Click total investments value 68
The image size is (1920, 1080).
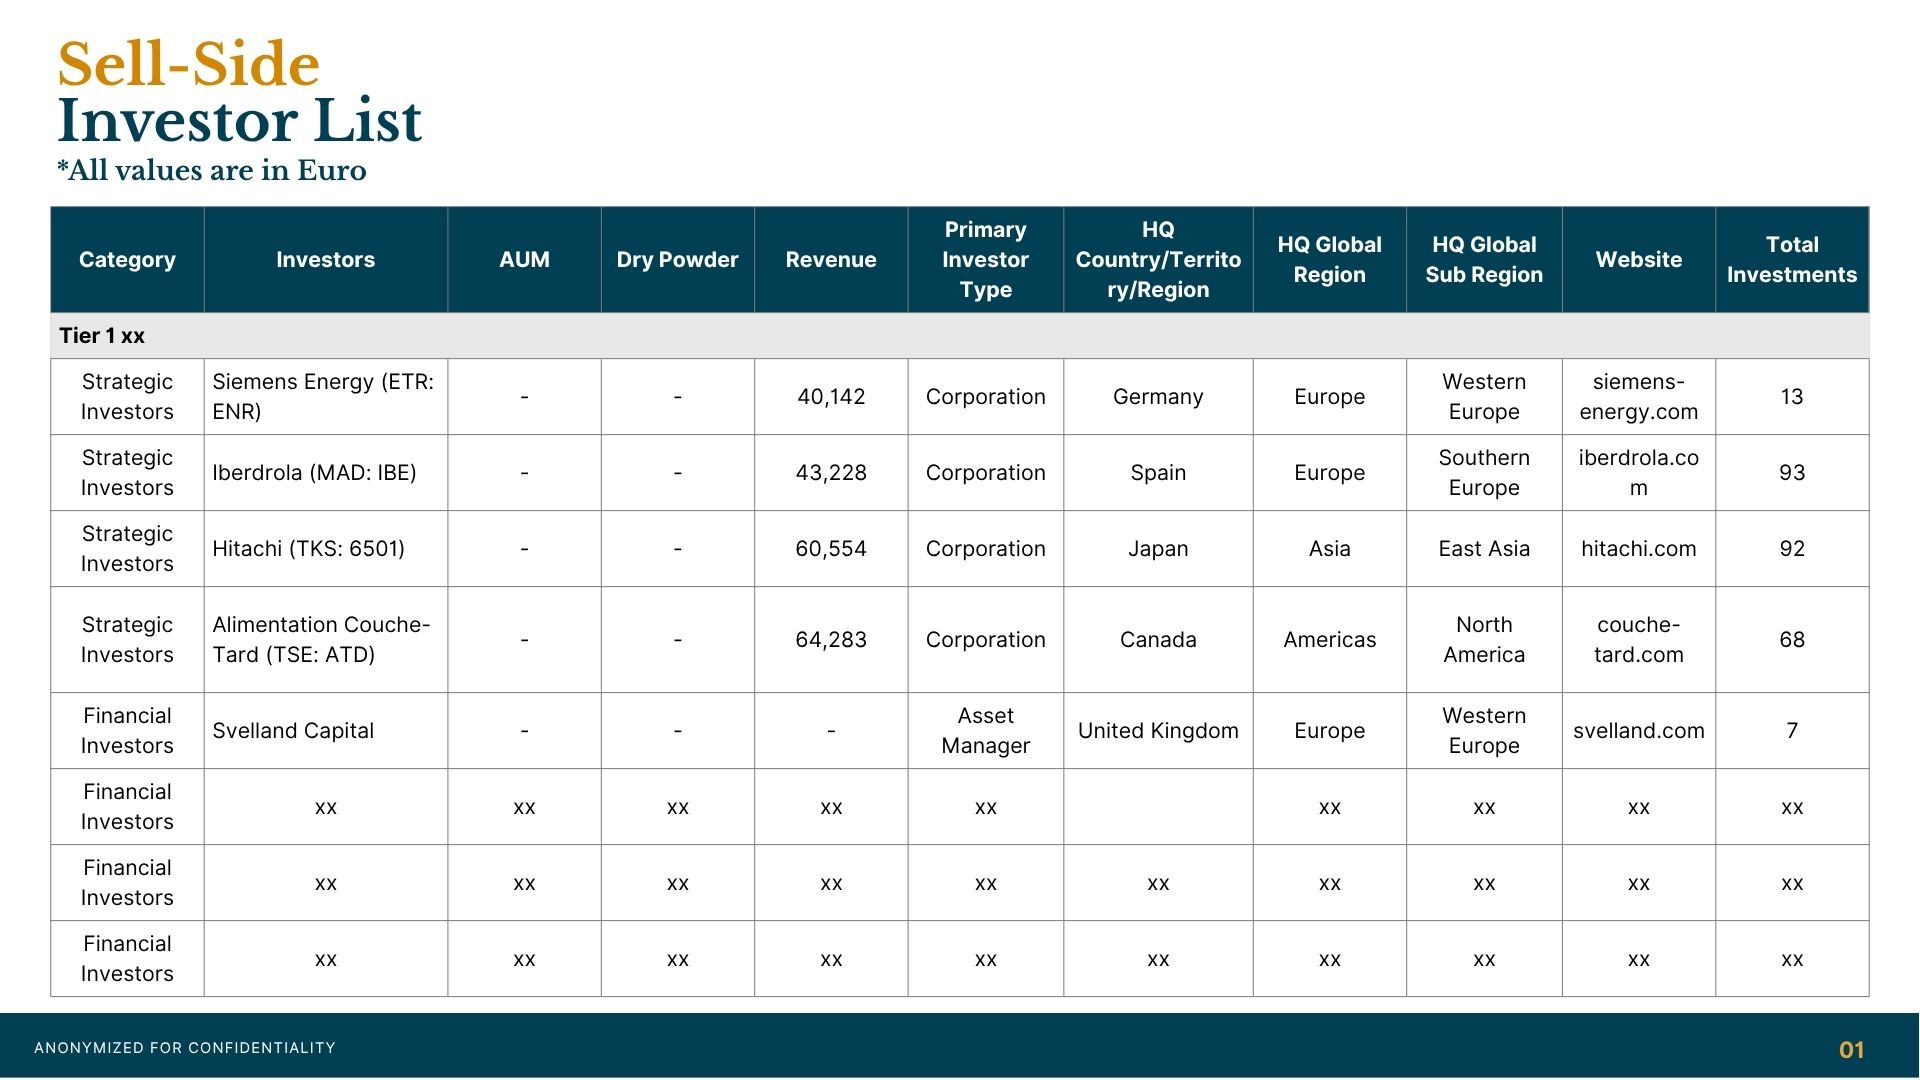point(1792,640)
